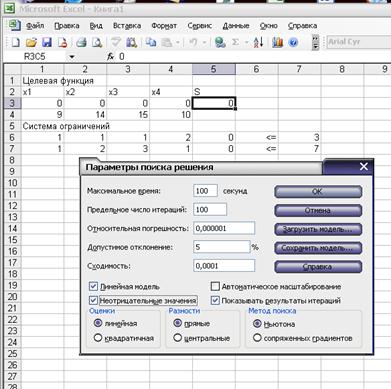This screenshot has height=389, width=391.
Task: Open the Chart Wizard icon
Action: click(x=277, y=42)
